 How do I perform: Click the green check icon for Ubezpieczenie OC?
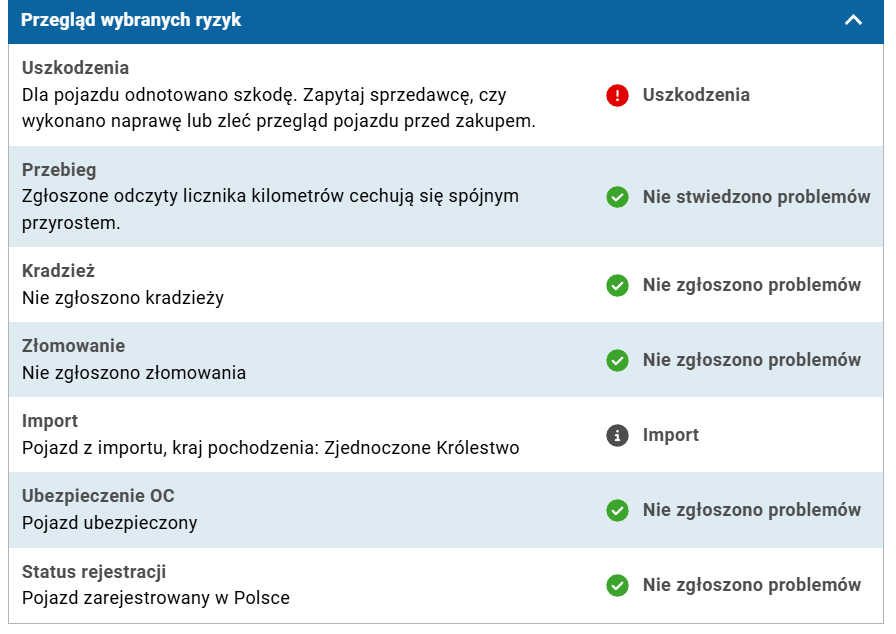(x=618, y=510)
